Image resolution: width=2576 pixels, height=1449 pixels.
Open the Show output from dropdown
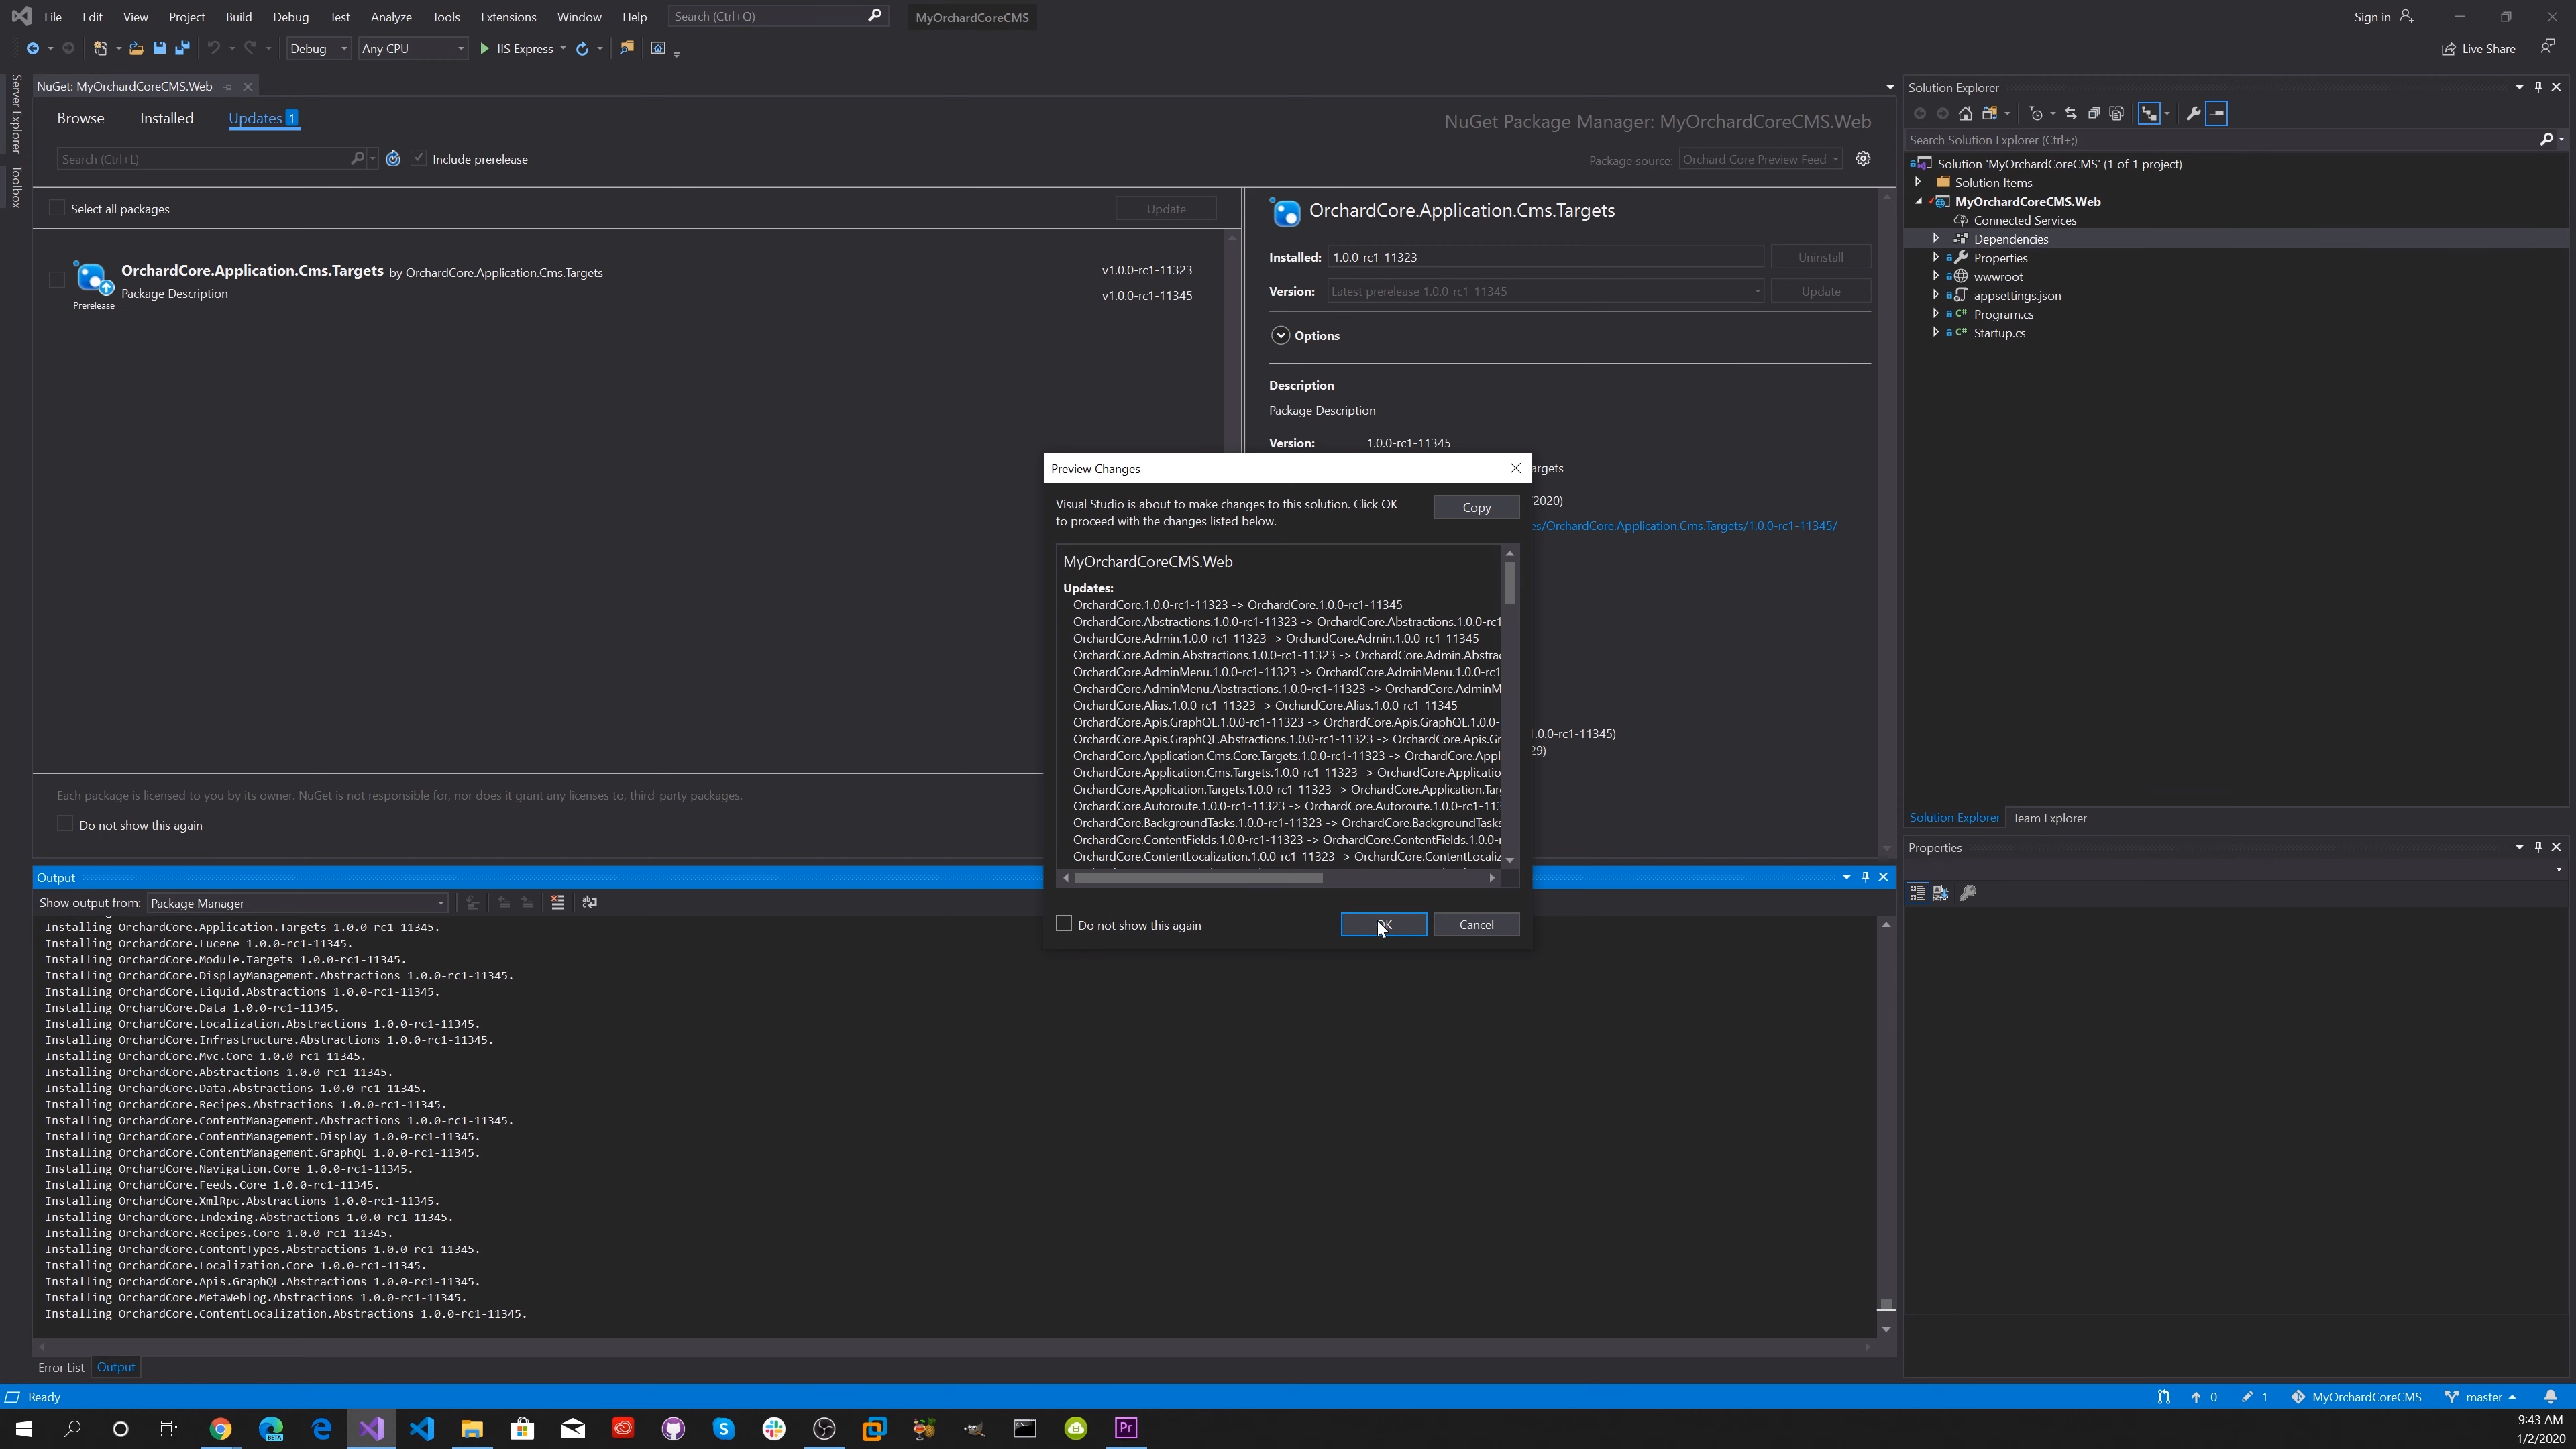[297, 903]
